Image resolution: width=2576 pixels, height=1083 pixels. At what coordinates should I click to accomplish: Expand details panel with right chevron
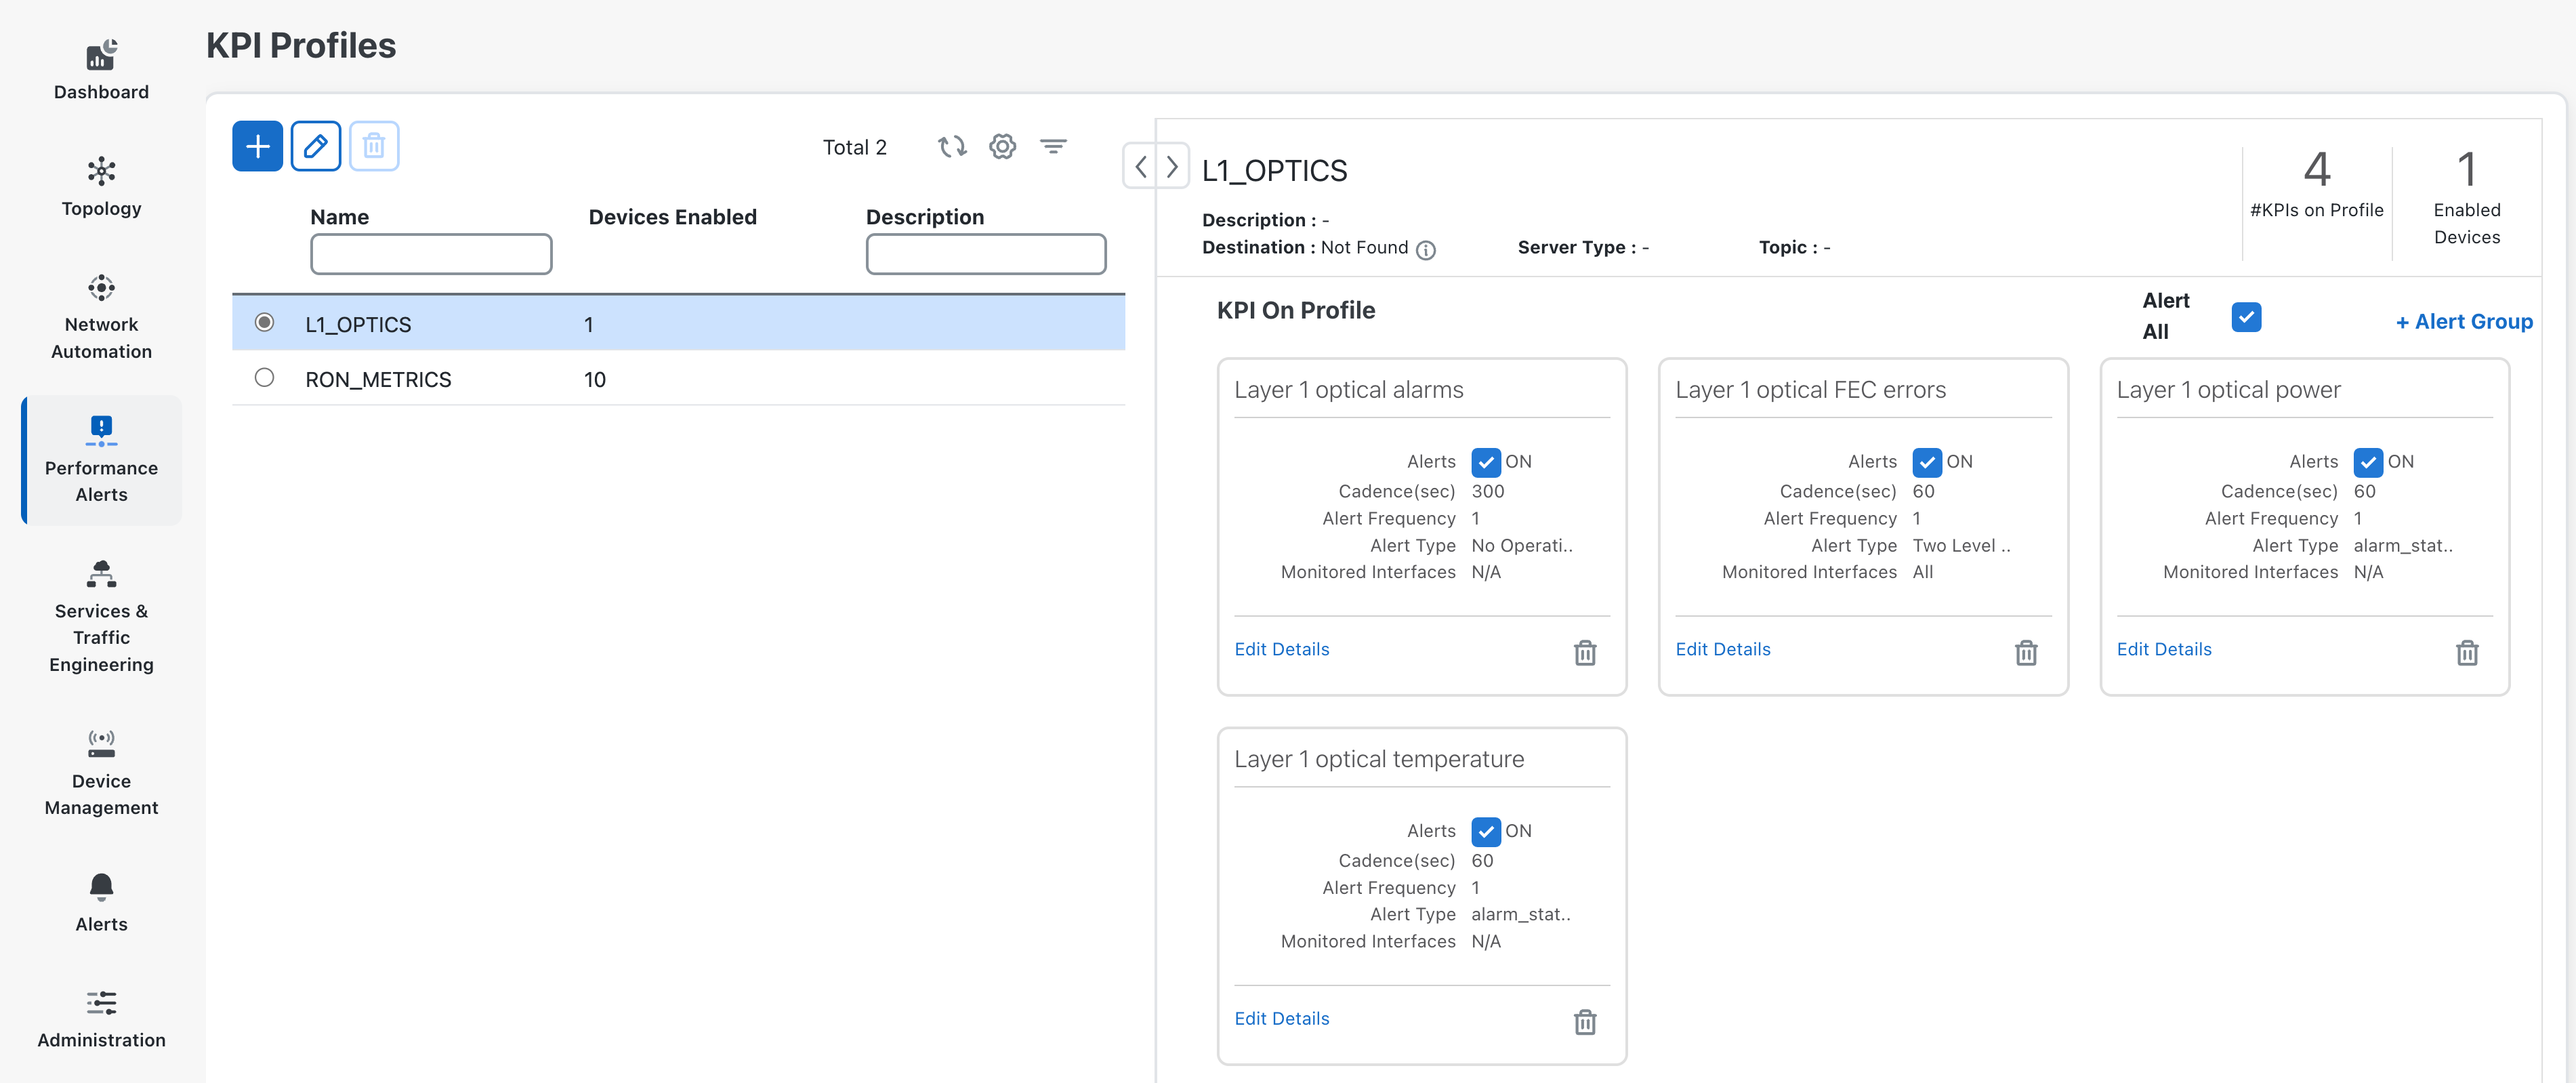click(x=1172, y=166)
